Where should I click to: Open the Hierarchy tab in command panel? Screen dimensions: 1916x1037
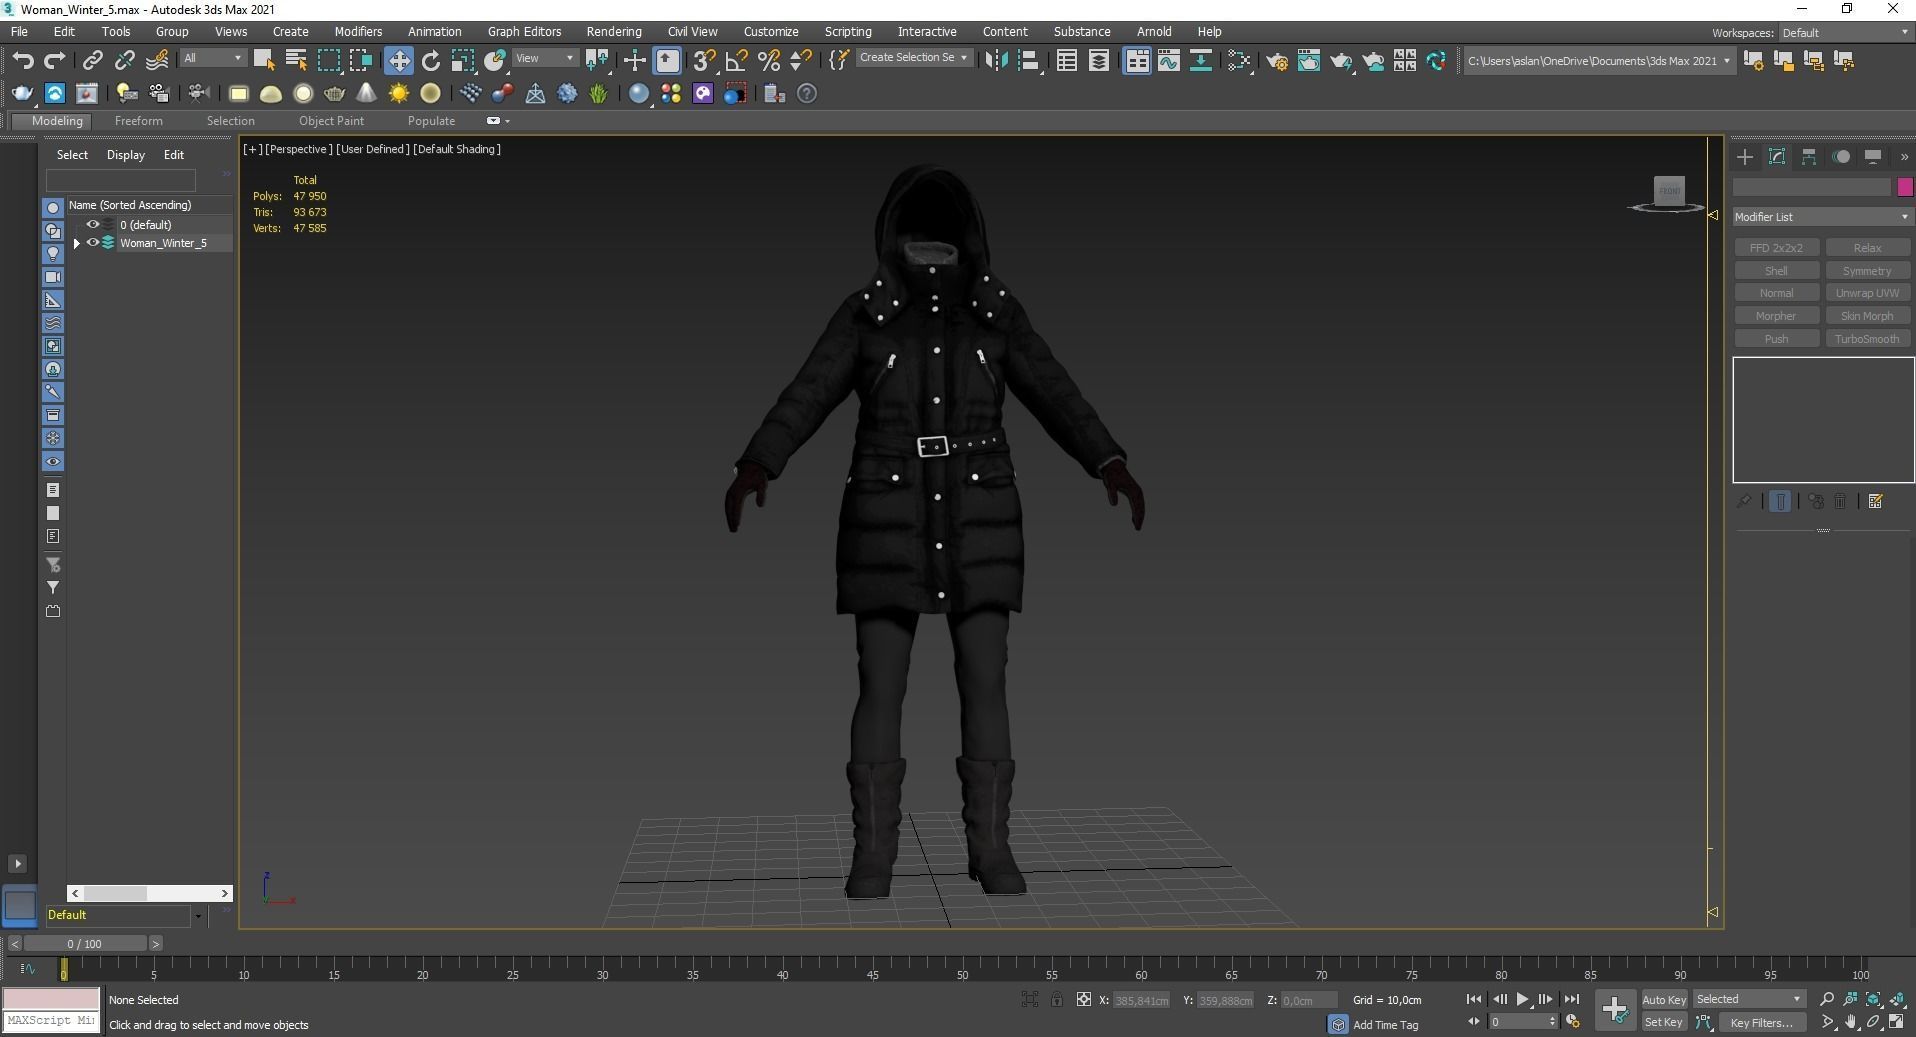tap(1809, 157)
